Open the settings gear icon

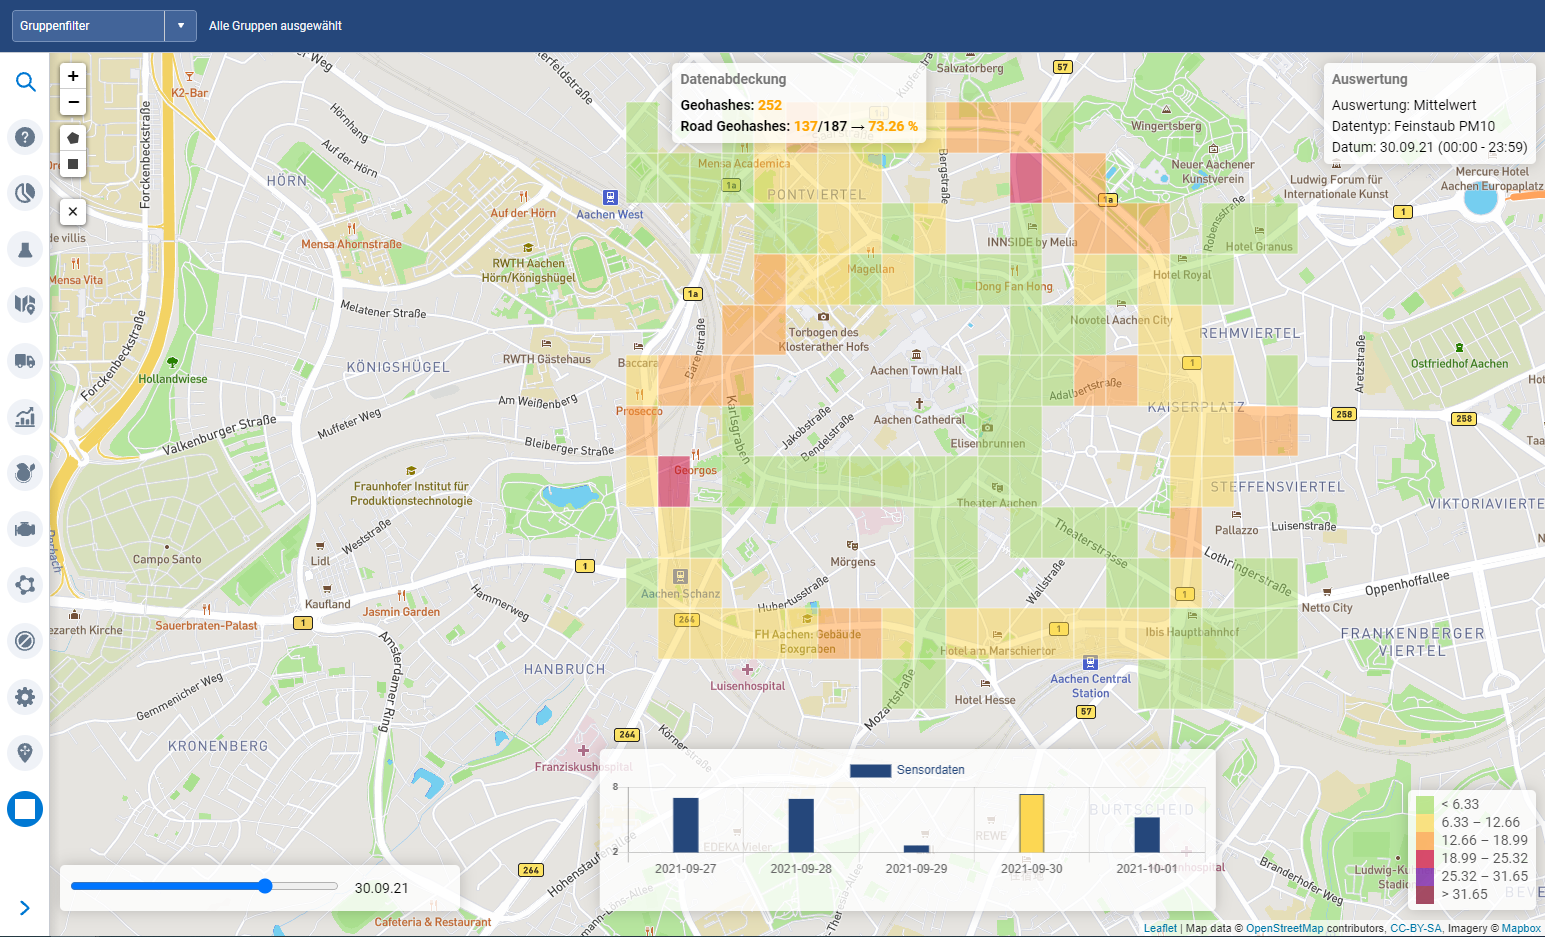[x=25, y=697]
